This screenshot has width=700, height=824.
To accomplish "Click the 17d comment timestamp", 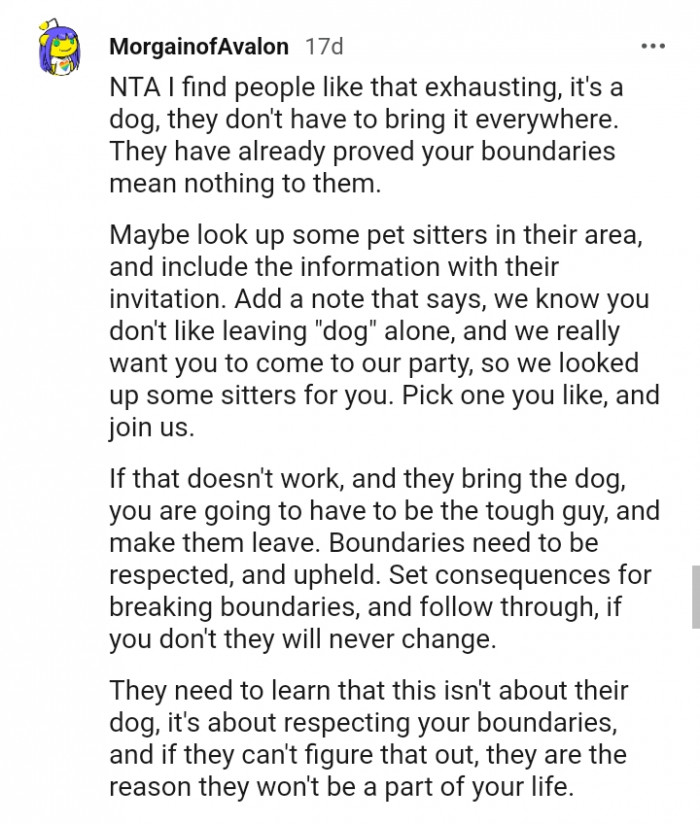I will 323,47.
